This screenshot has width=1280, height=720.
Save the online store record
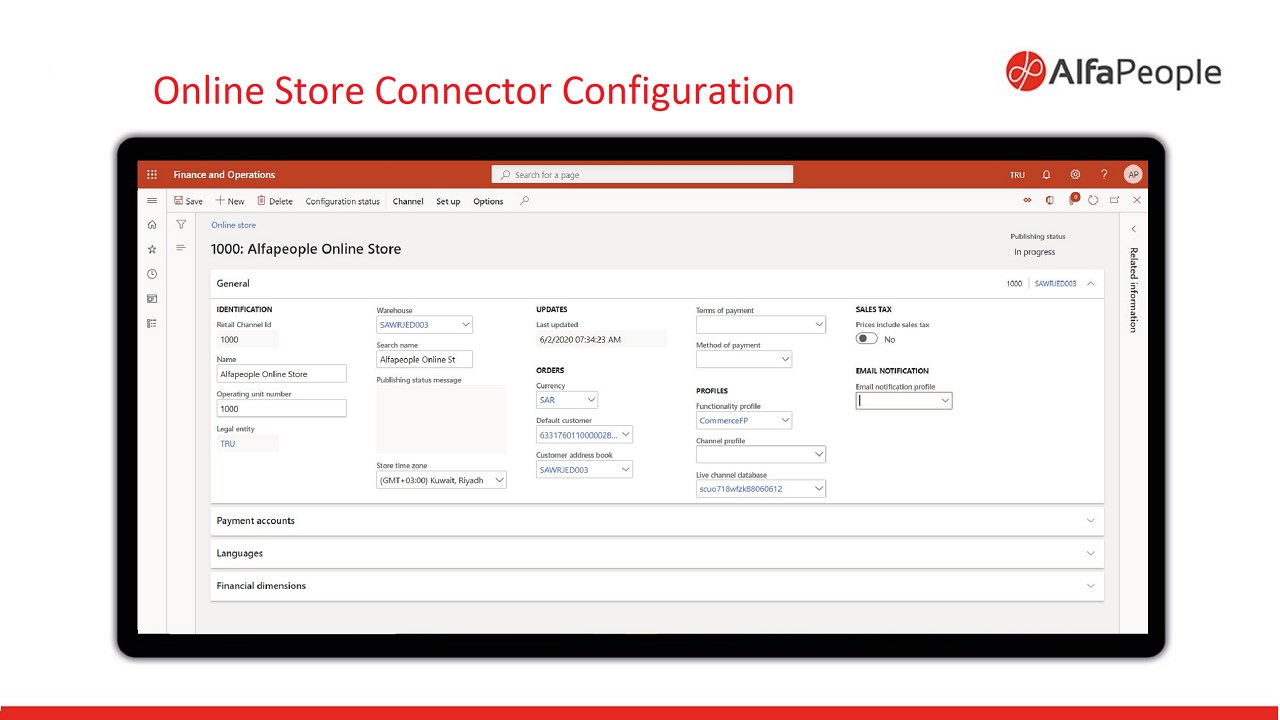click(188, 201)
